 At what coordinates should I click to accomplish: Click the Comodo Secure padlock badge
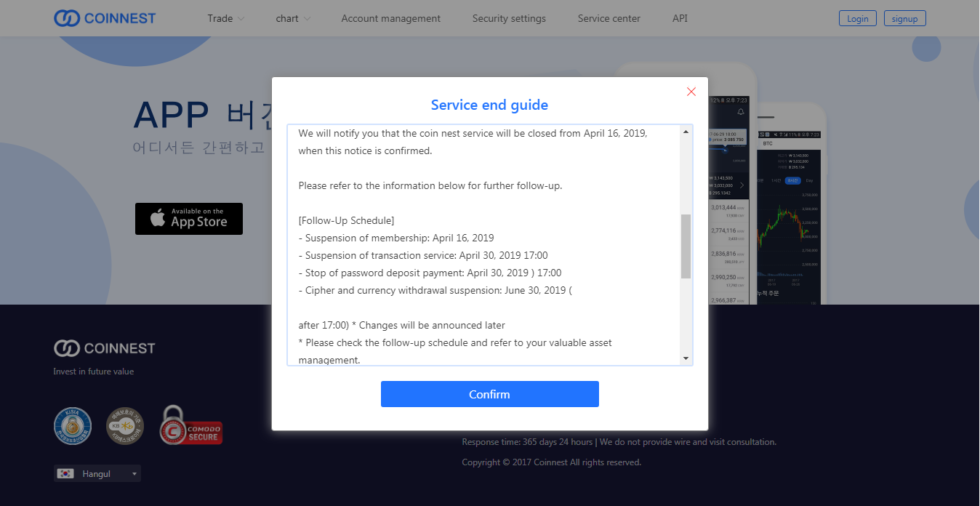click(190, 426)
